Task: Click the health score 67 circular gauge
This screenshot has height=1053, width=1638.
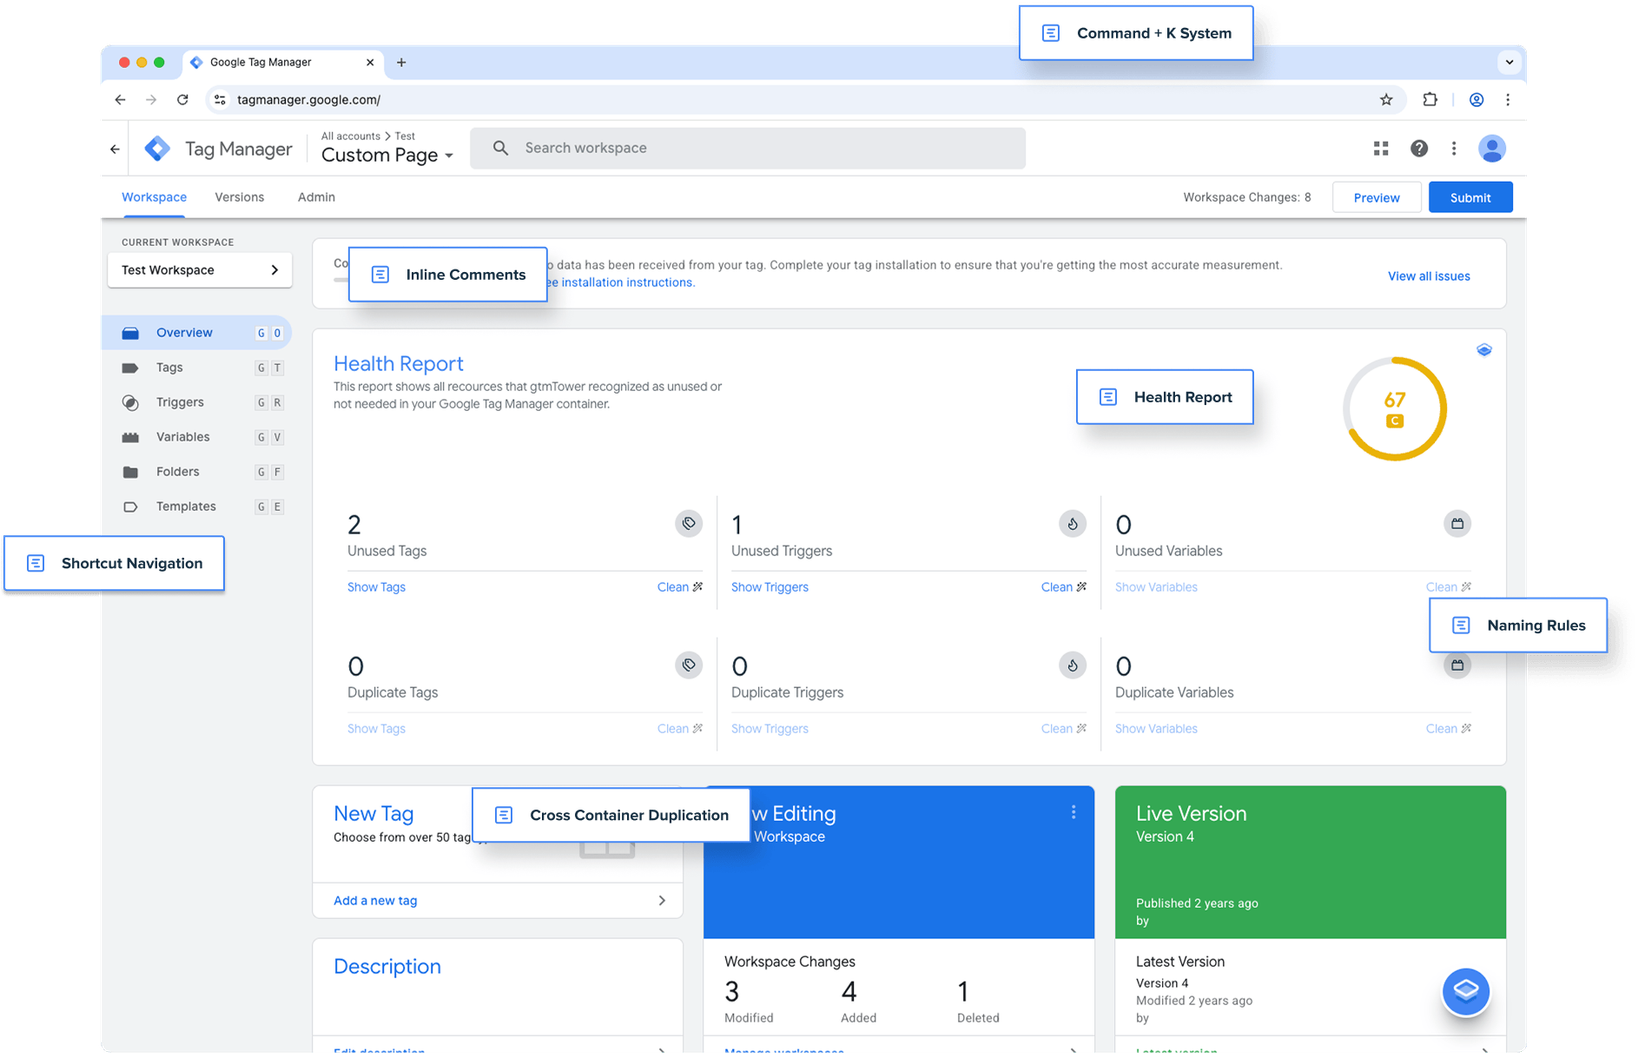Action: 1394,409
